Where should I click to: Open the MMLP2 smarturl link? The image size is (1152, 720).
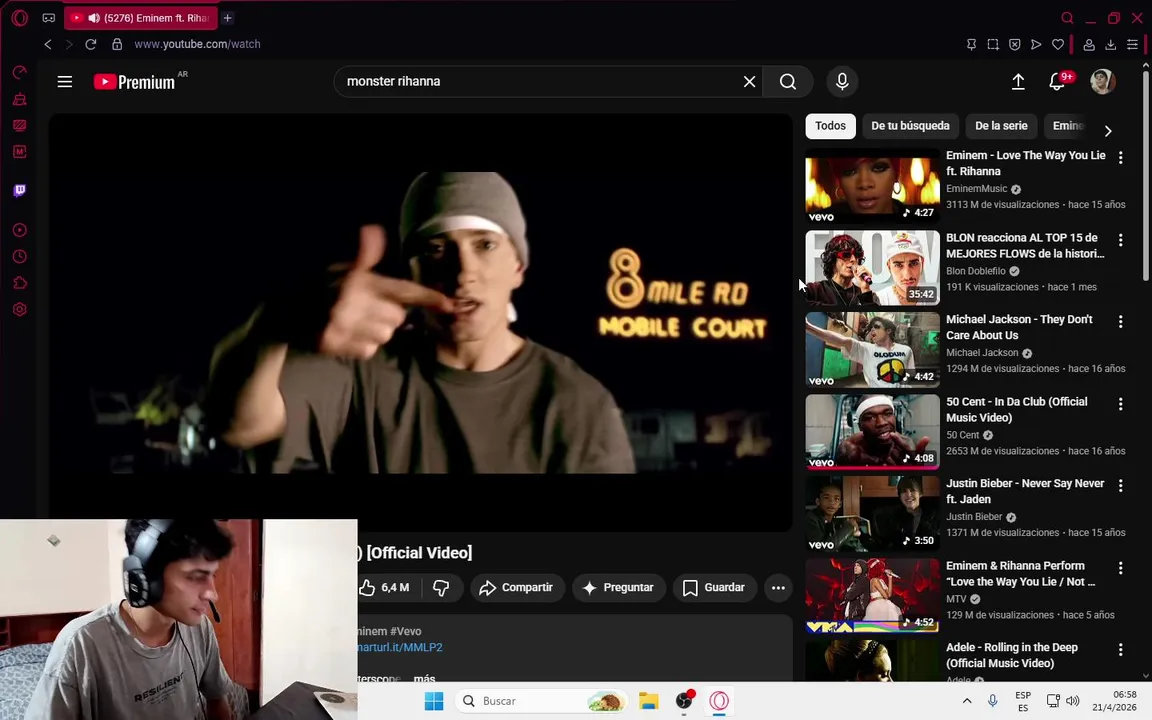click(400, 647)
